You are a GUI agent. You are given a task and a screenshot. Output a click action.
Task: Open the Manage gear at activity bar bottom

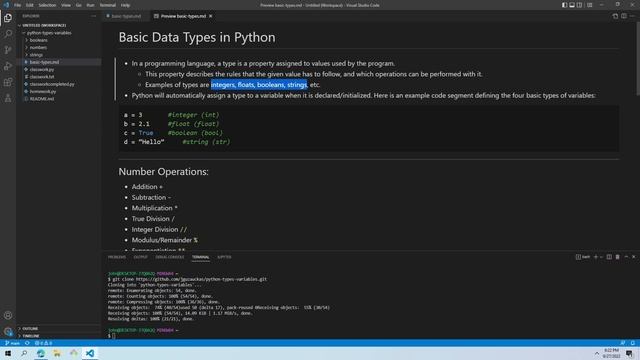[x=8, y=331]
